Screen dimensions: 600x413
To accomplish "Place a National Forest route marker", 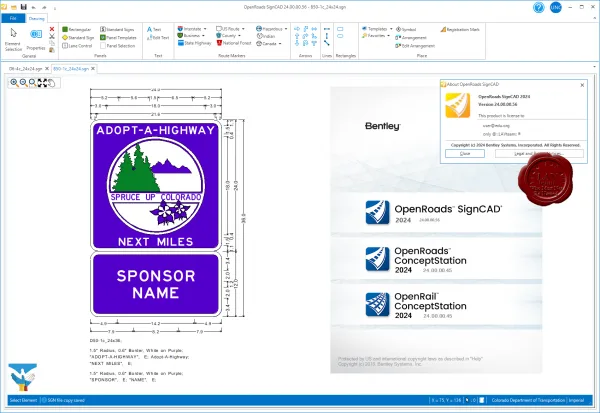I will [234, 43].
